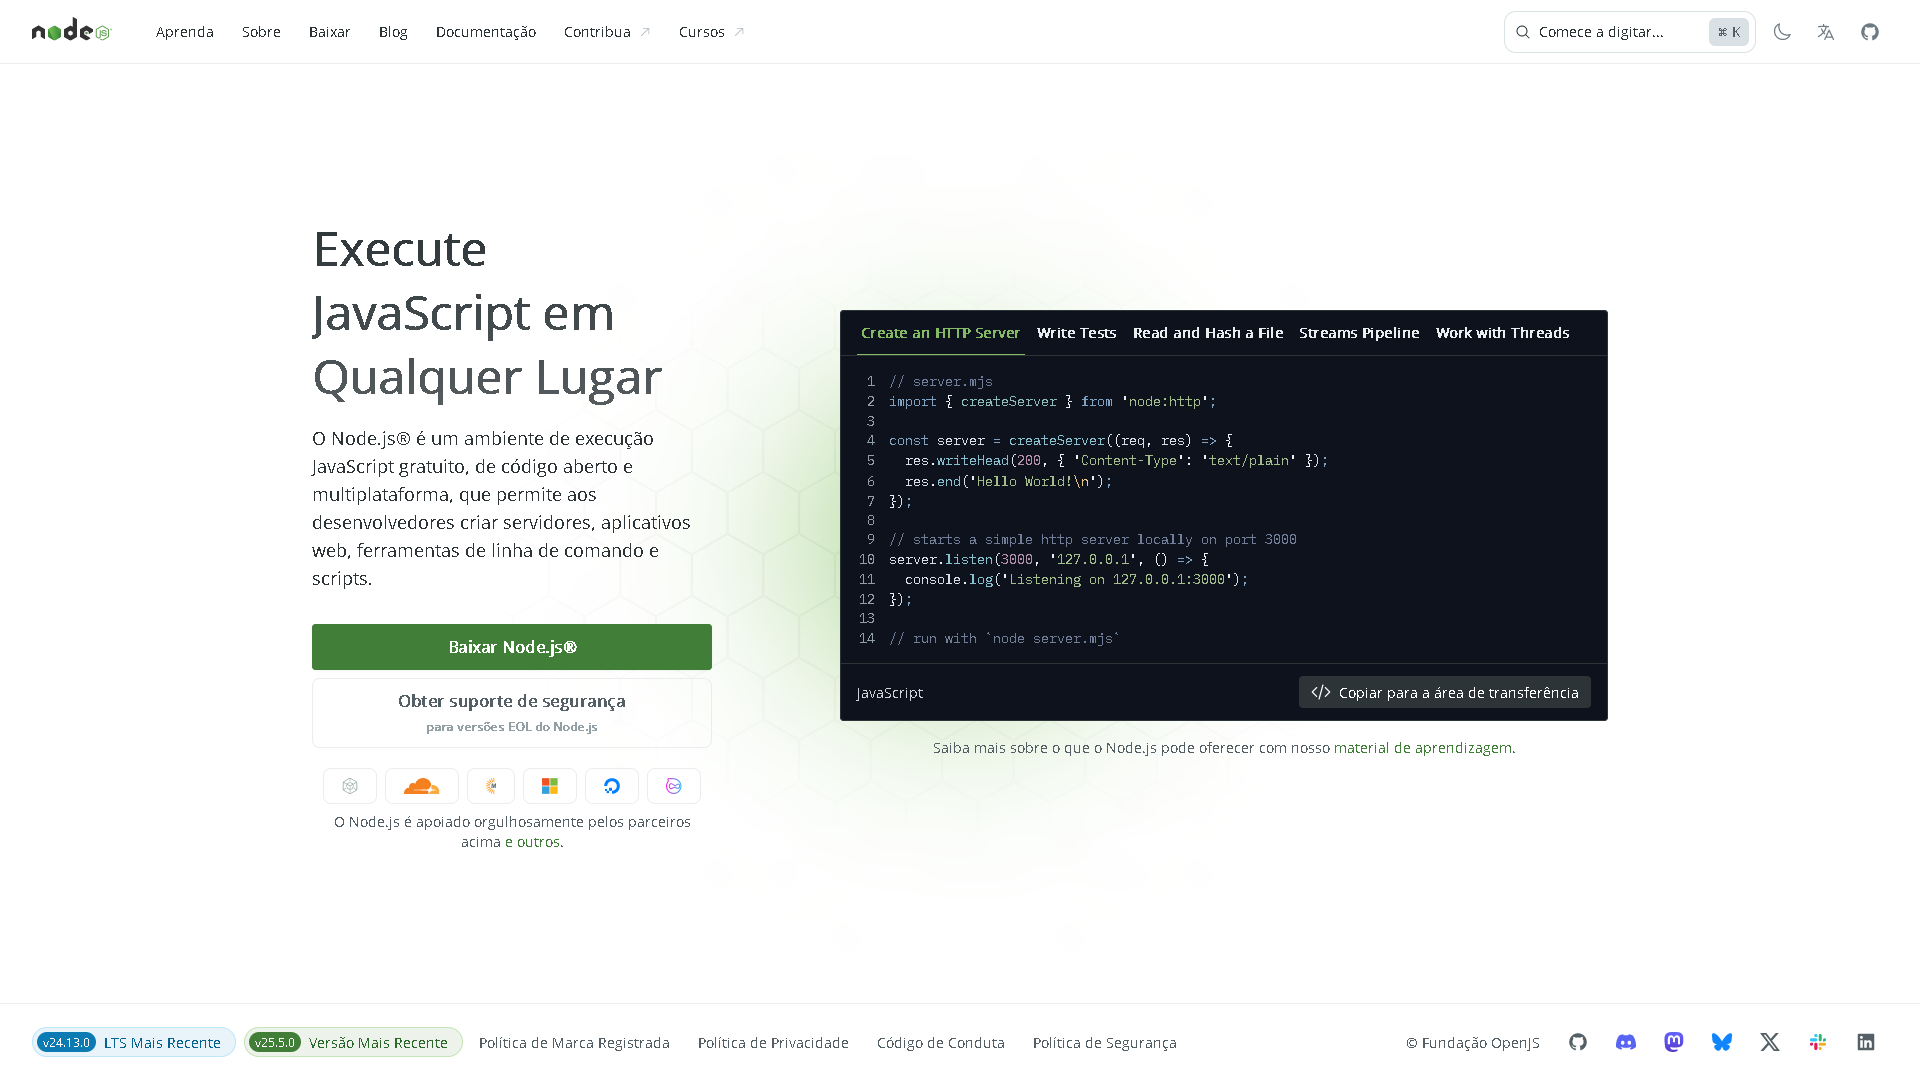Open the language translation selector
Screen dimensions: 1920x1080
(1826, 32)
